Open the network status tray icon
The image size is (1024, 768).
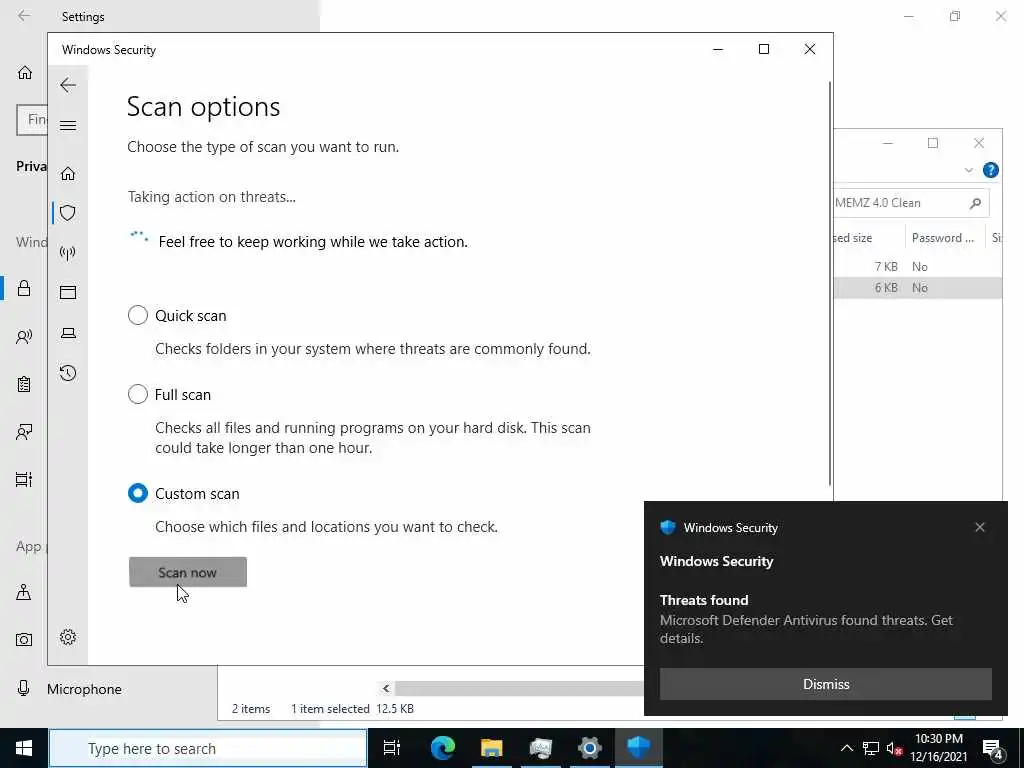click(871, 748)
